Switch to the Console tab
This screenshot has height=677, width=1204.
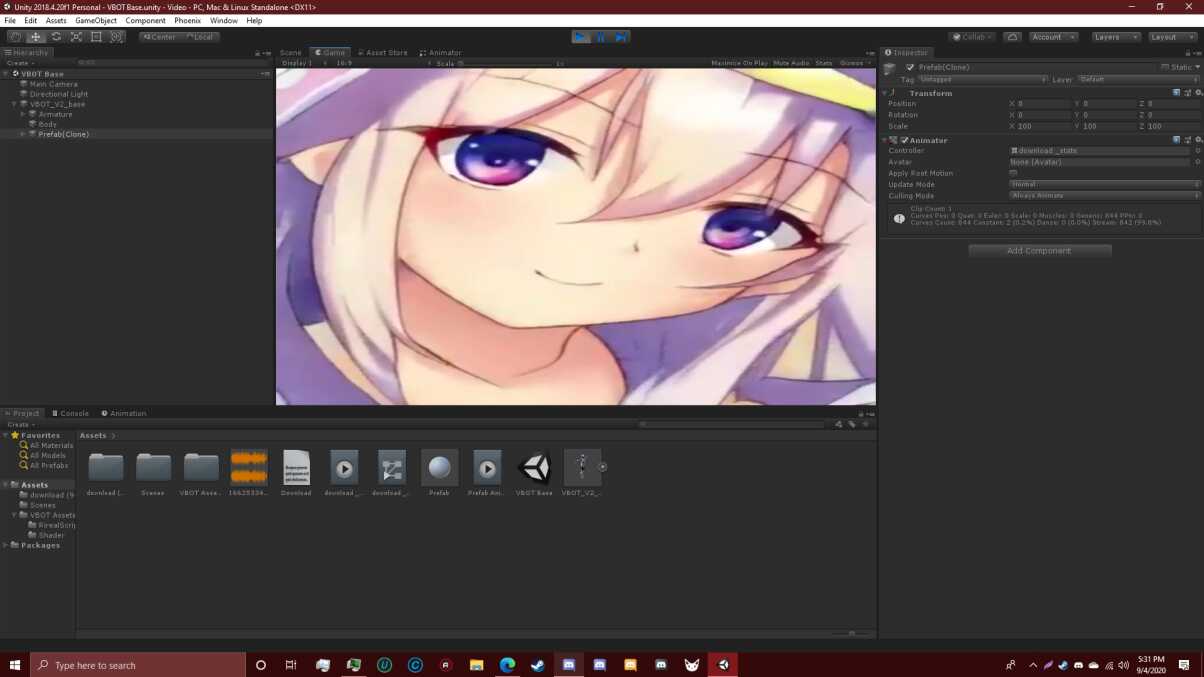(71, 413)
